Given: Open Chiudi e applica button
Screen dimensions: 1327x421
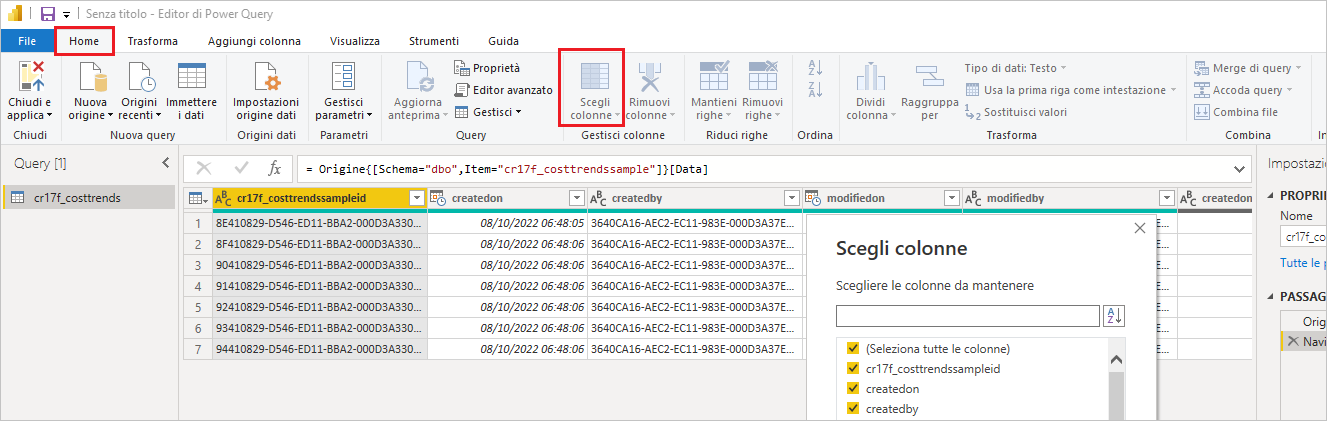Looking at the screenshot, I should 29,90.
